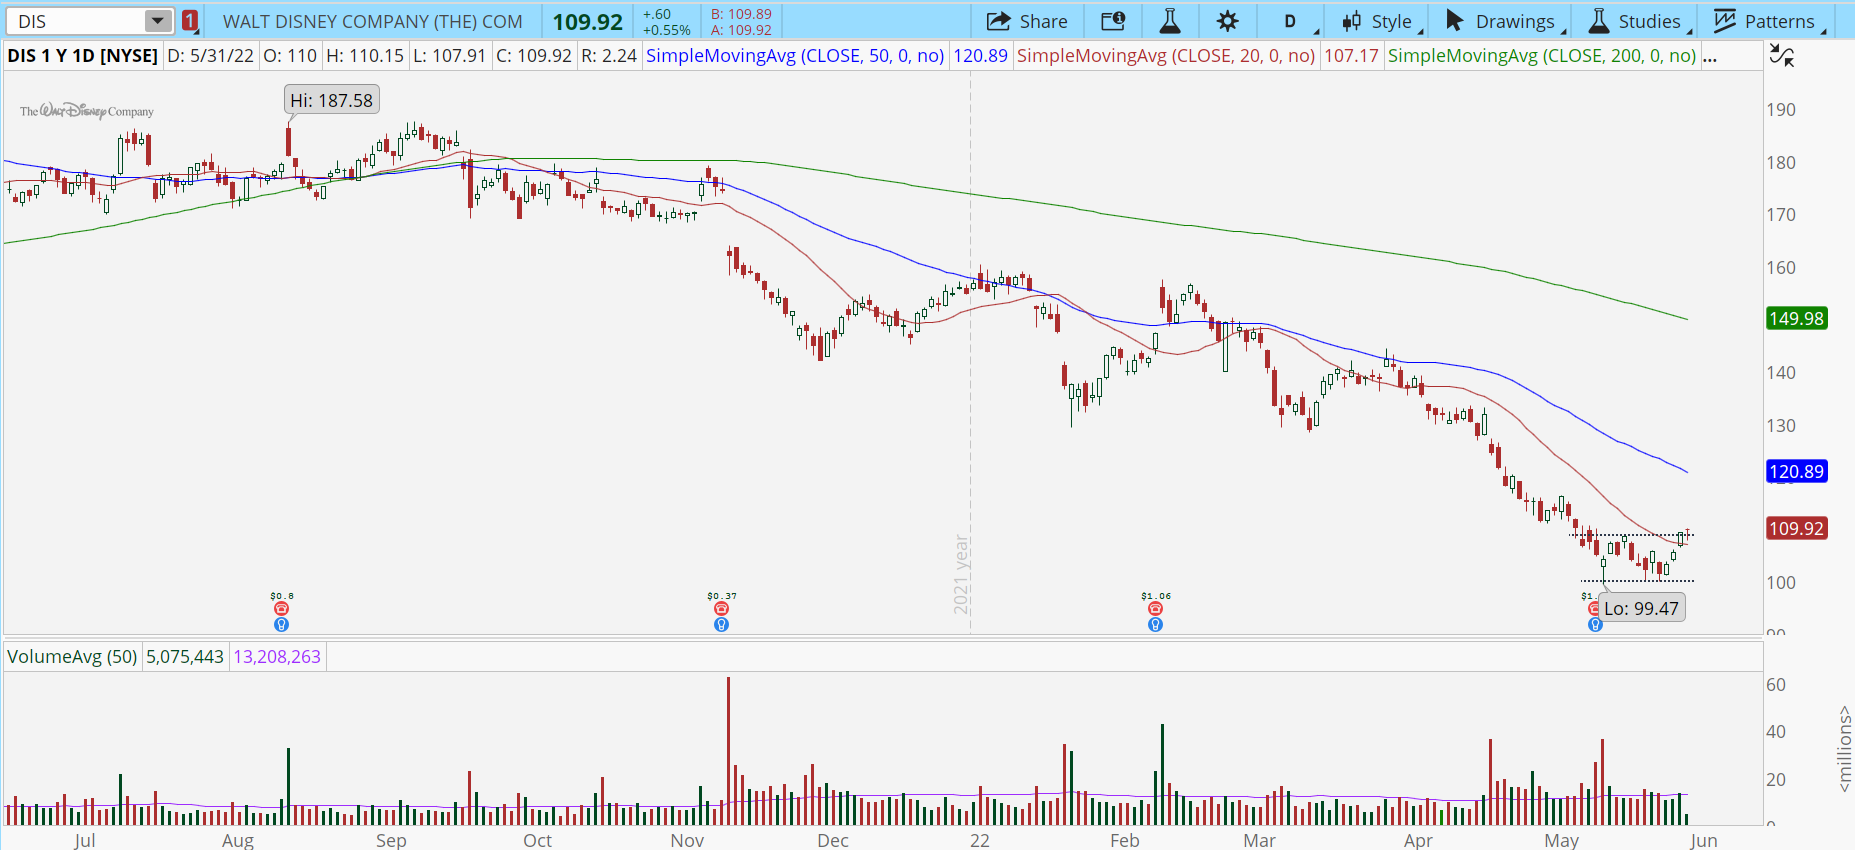Select the SimpleMovingAvg (CLOSE, 20, 0, no) label

[x=1166, y=56]
